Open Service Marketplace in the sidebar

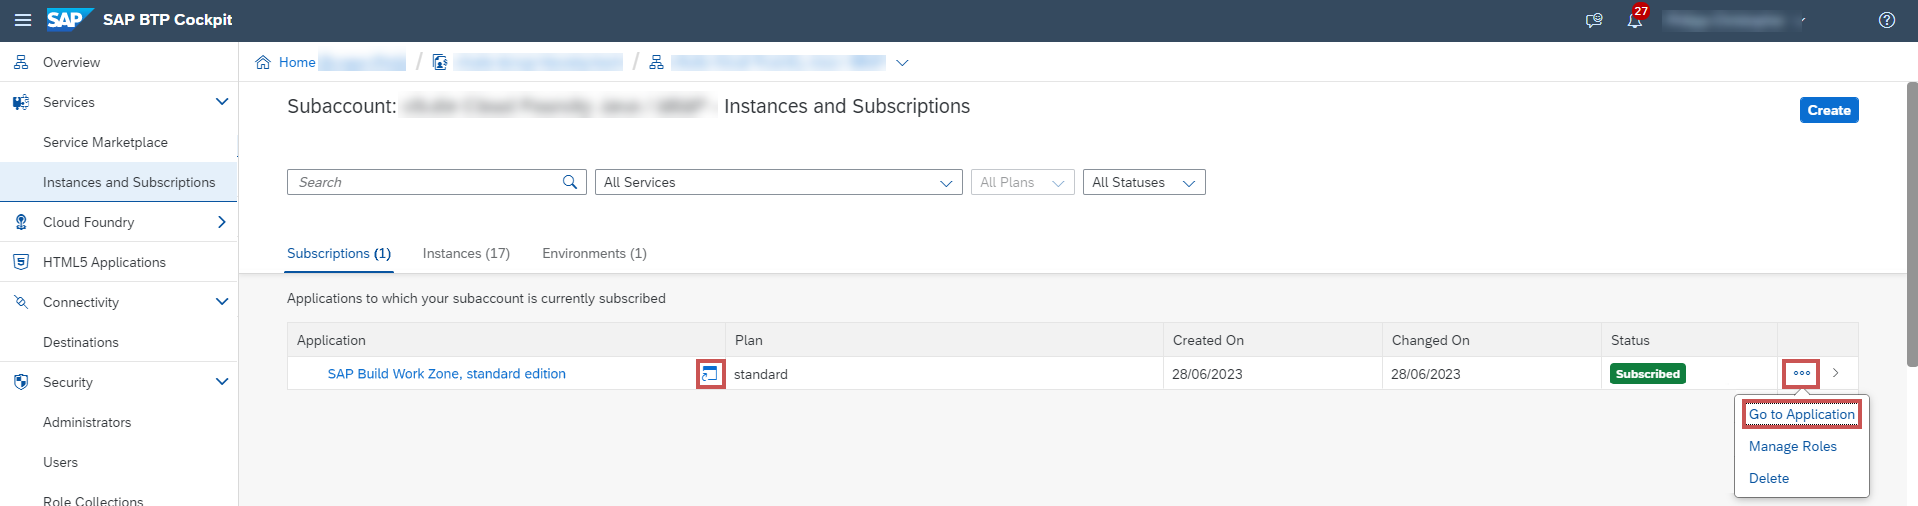(x=105, y=142)
